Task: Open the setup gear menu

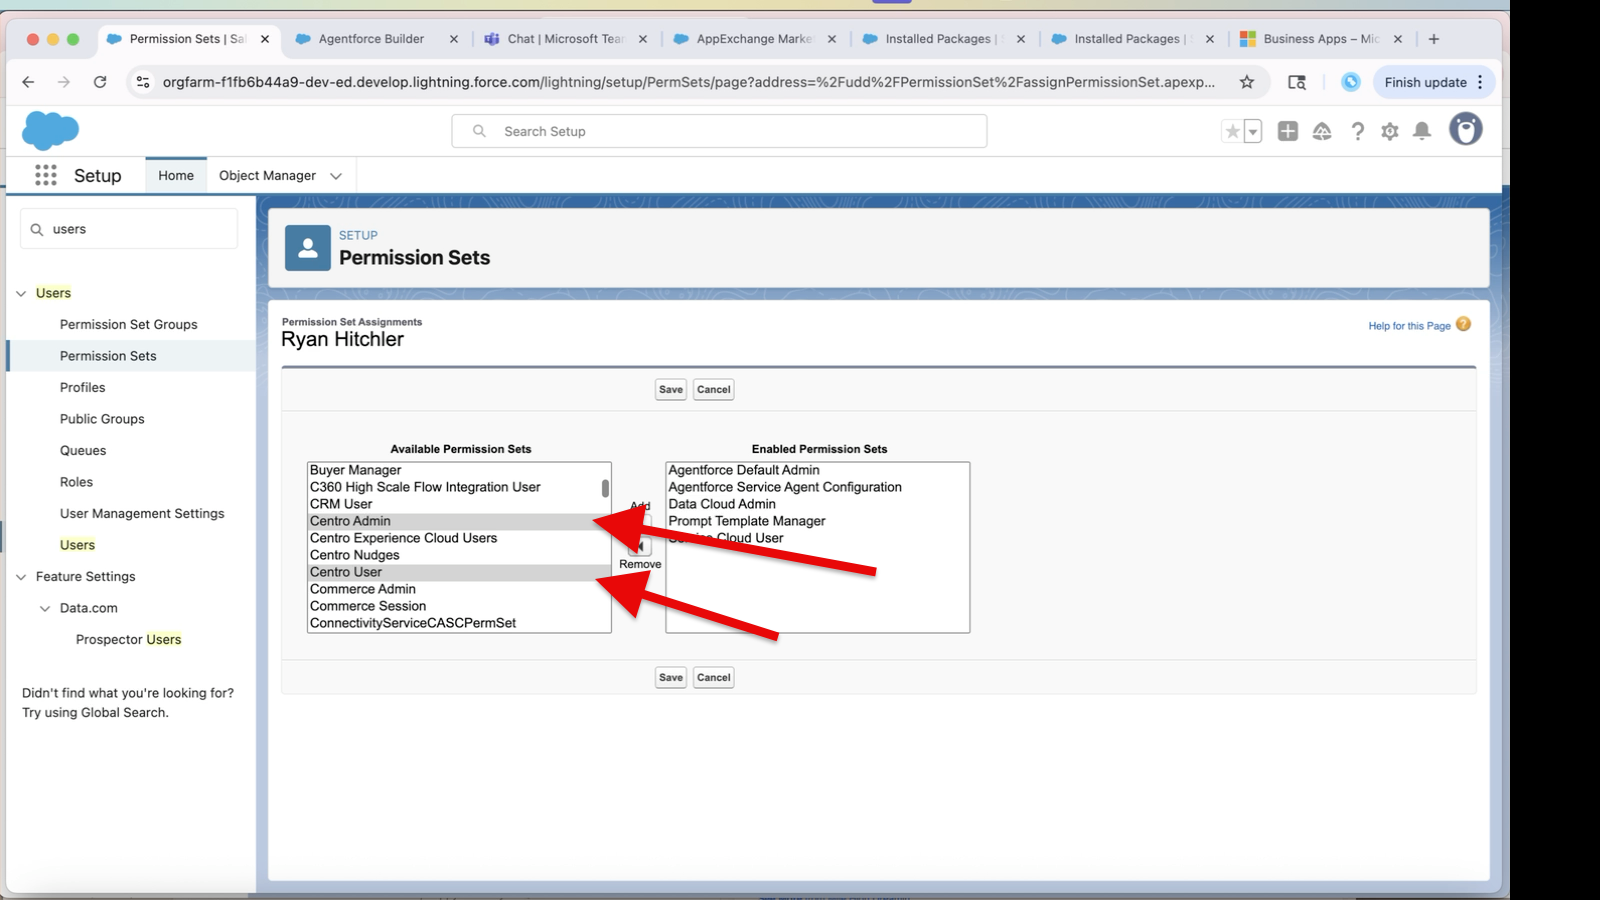Action: pos(1390,131)
